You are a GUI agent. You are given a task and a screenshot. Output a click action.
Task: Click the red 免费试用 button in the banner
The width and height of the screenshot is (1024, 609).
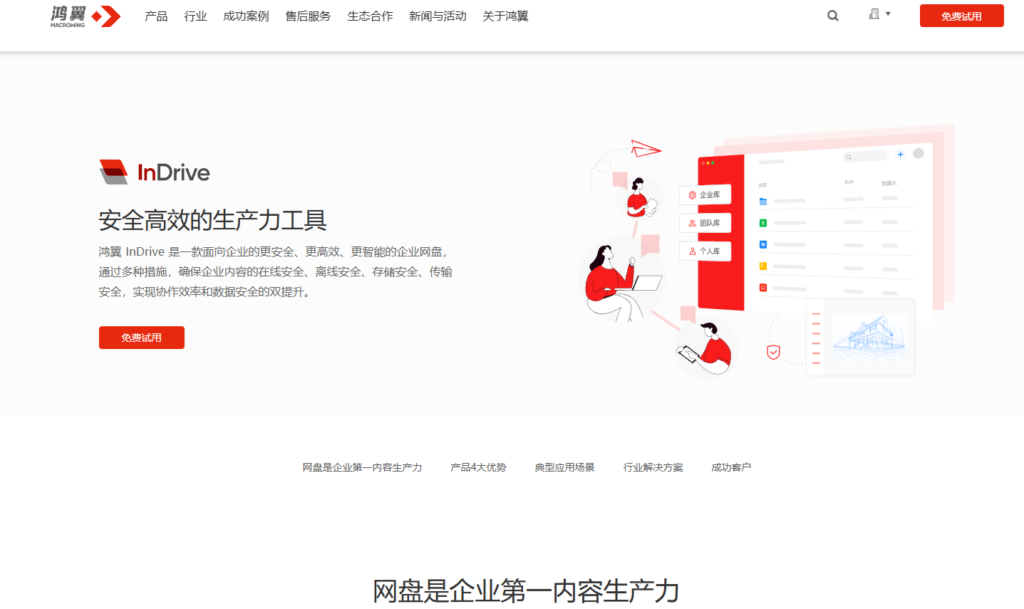(141, 337)
